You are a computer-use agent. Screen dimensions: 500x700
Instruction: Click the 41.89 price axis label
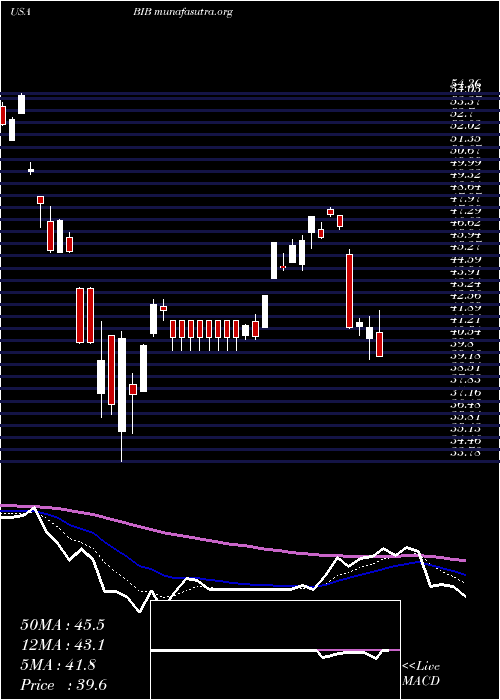[465, 308]
